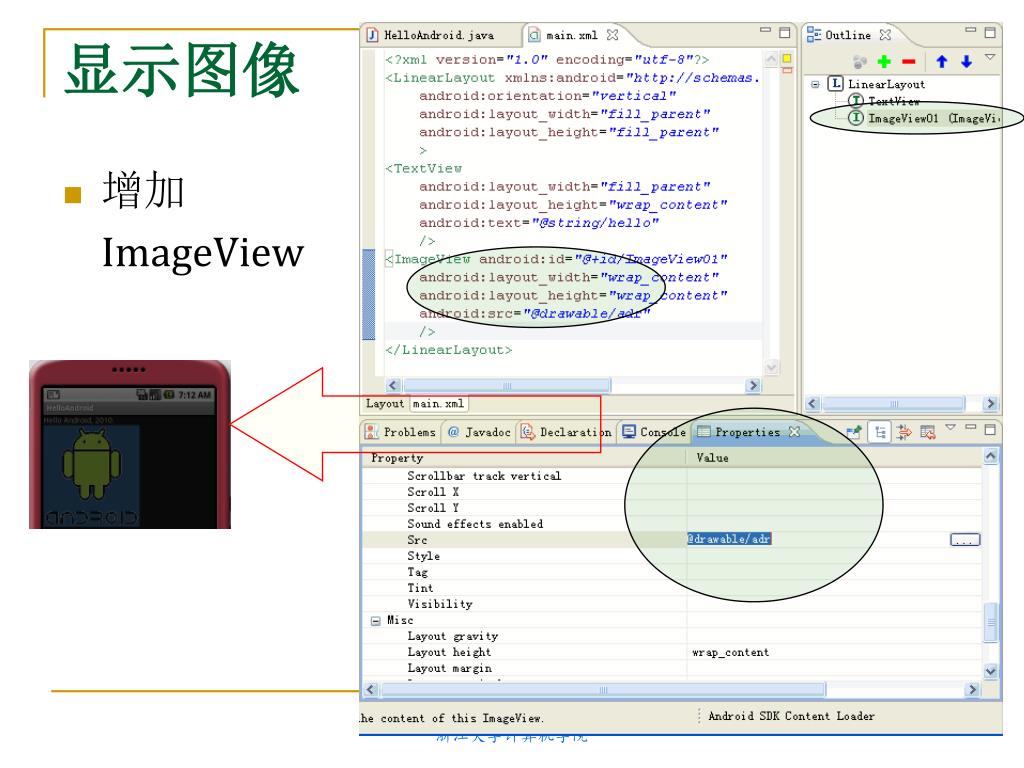This screenshot has height=768, width=1024.
Task: Select the Scroll Y property row
Action: [673, 507]
